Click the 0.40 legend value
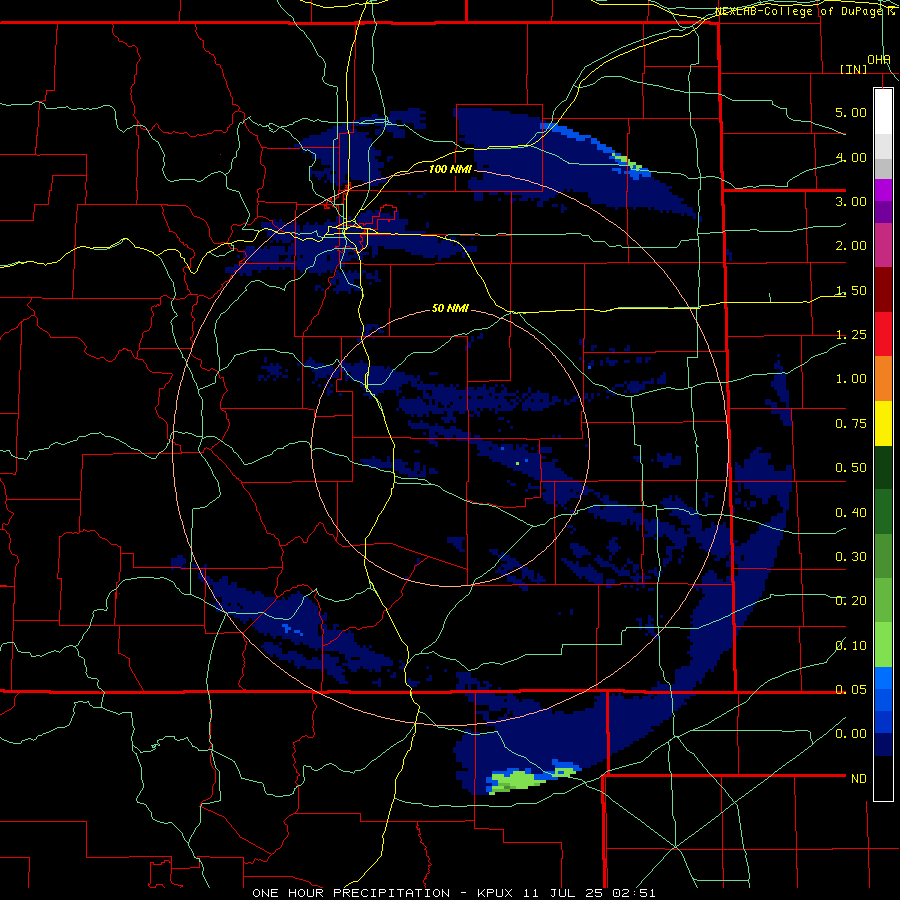Viewport: 900px width, 900px height. pyautogui.click(x=851, y=513)
